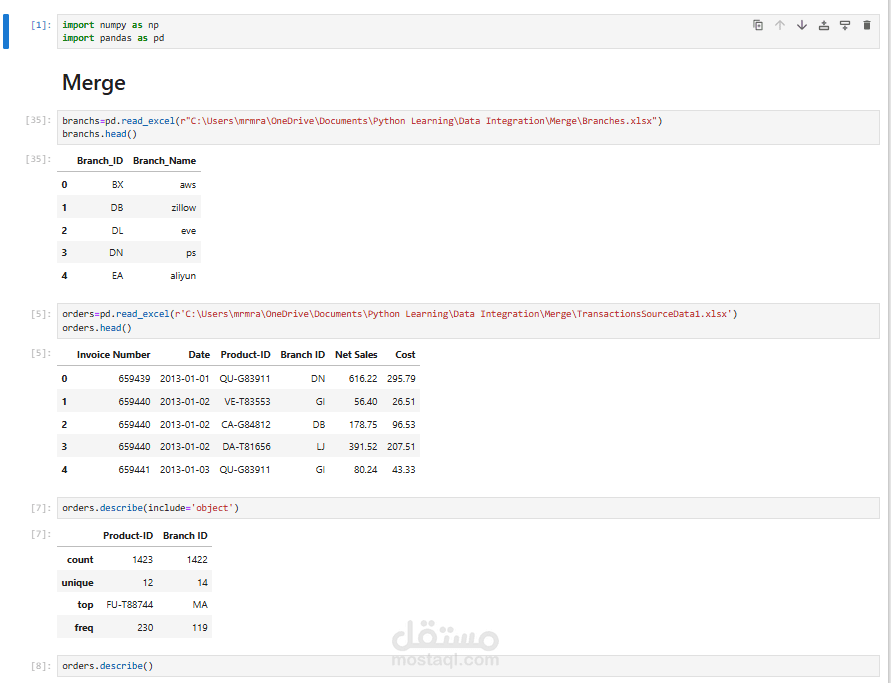This screenshot has width=891, height=683.
Task: Click product ID CA-G84812
Action: (x=246, y=424)
